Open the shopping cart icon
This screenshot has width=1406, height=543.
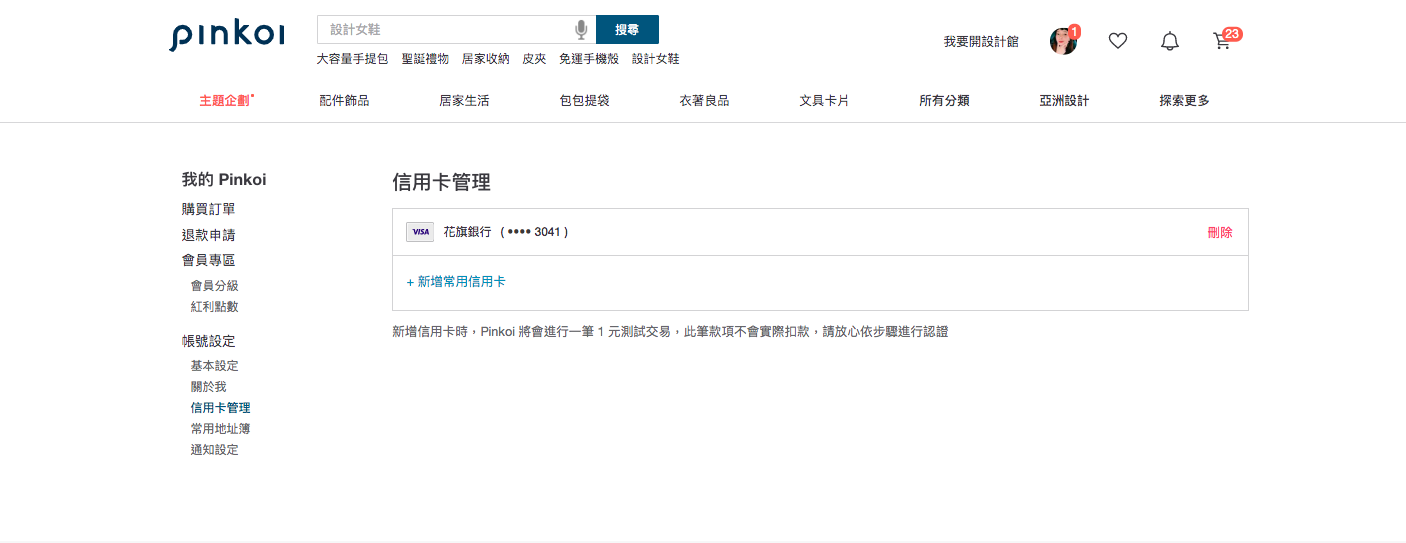[x=1222, y=41]
